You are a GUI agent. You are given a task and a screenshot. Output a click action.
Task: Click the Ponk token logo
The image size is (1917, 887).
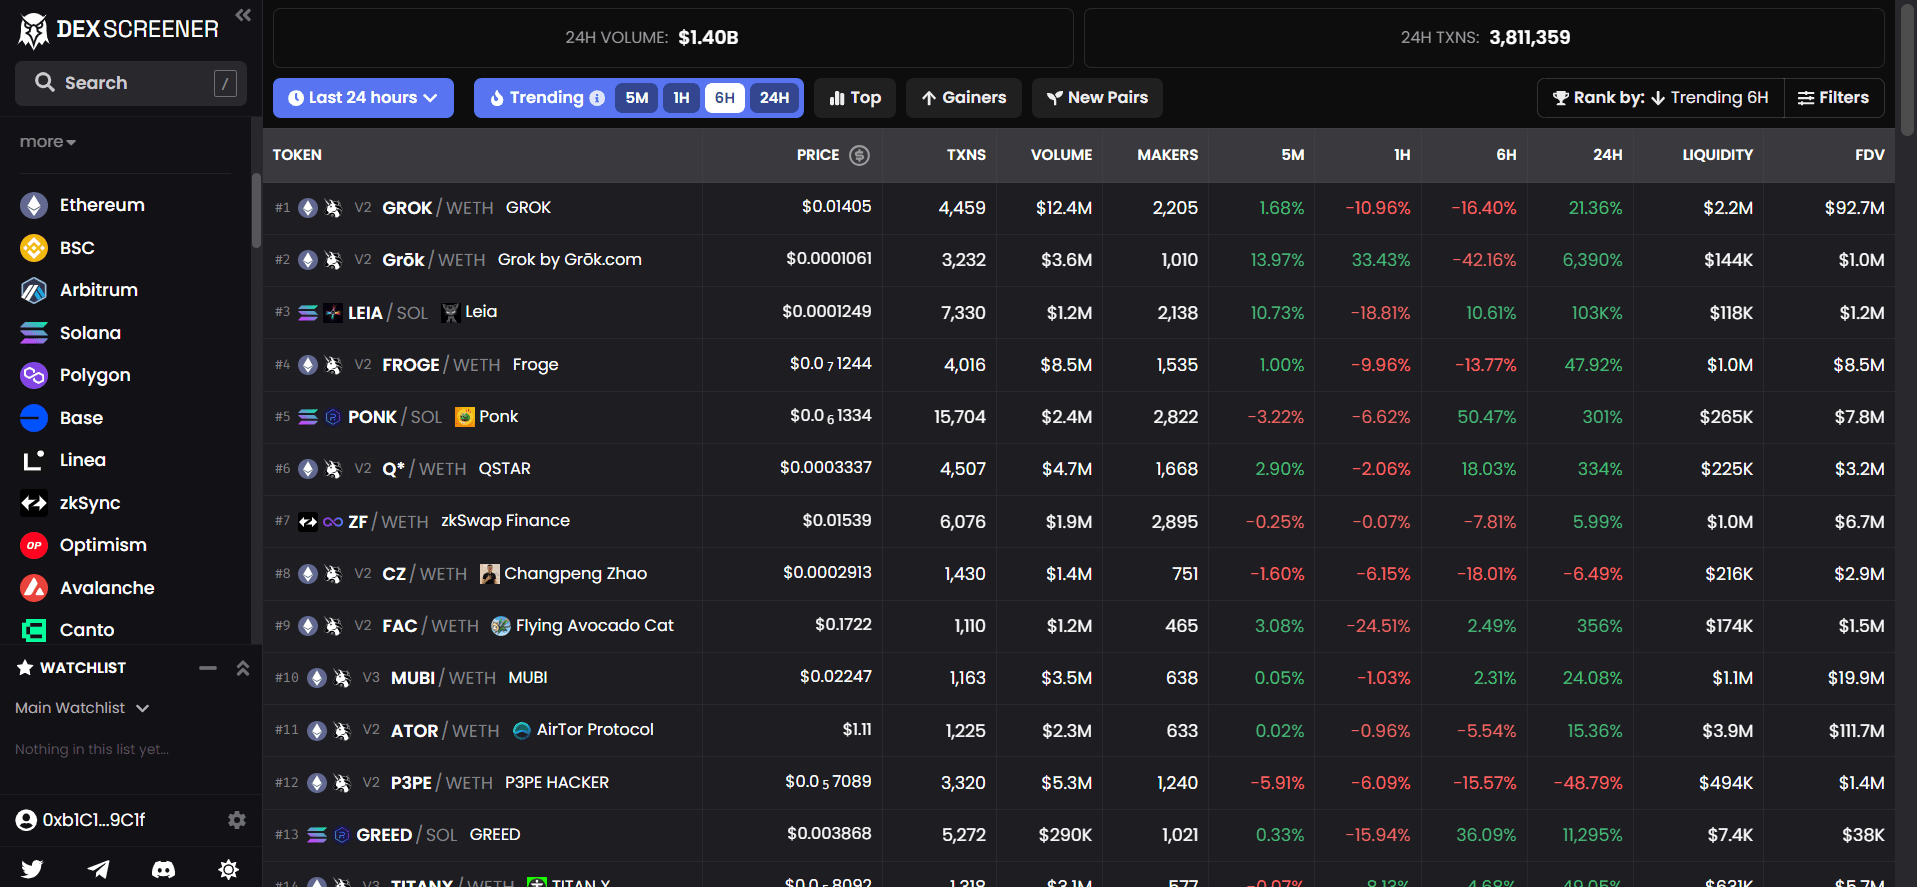(465, 417)
